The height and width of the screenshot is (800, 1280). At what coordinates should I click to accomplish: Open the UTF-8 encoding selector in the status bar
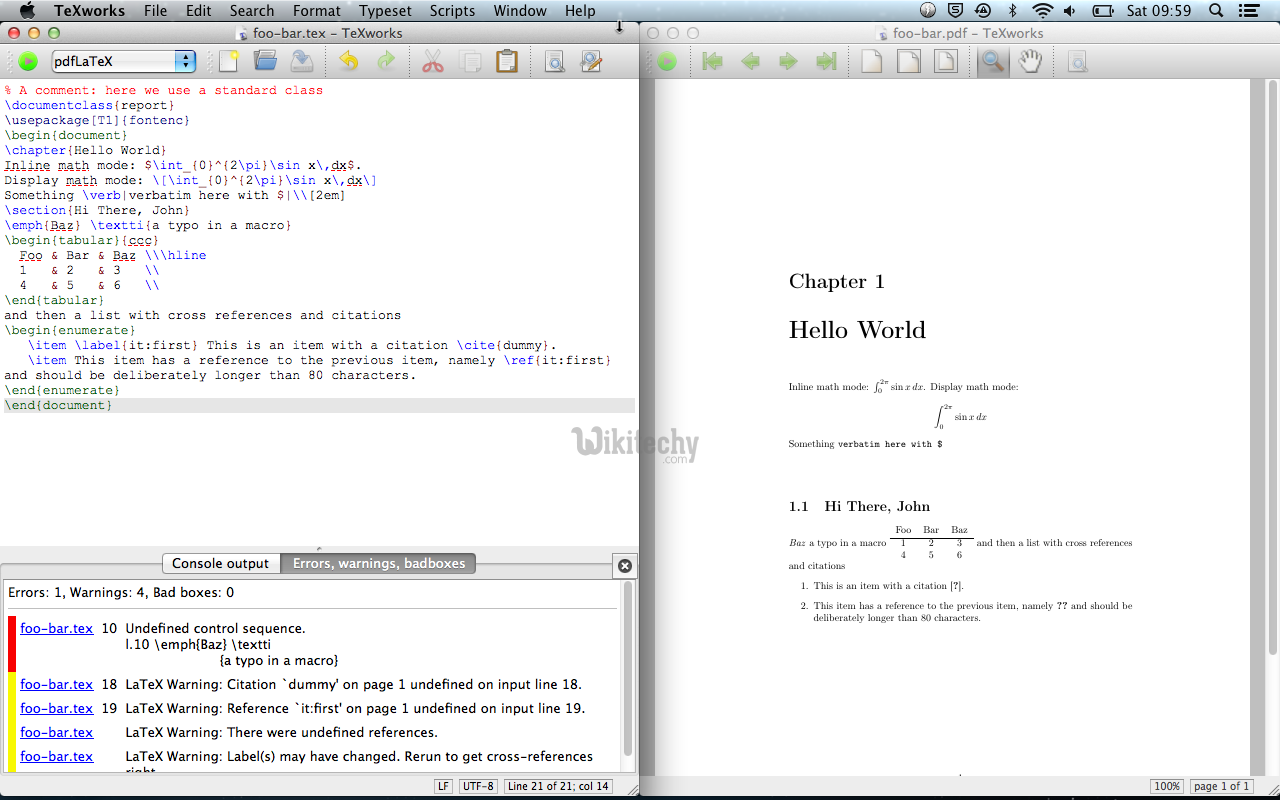(478, 786)
